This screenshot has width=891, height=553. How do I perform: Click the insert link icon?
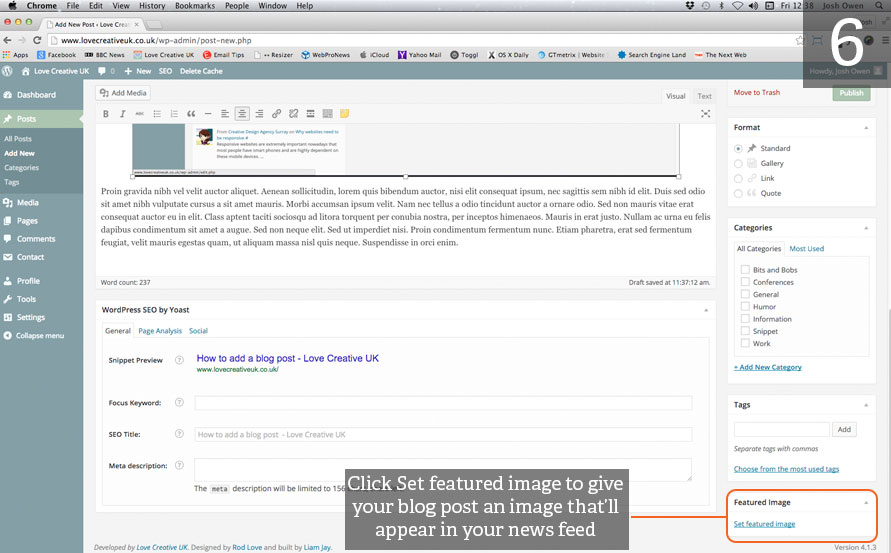click(x=277, y=114)
